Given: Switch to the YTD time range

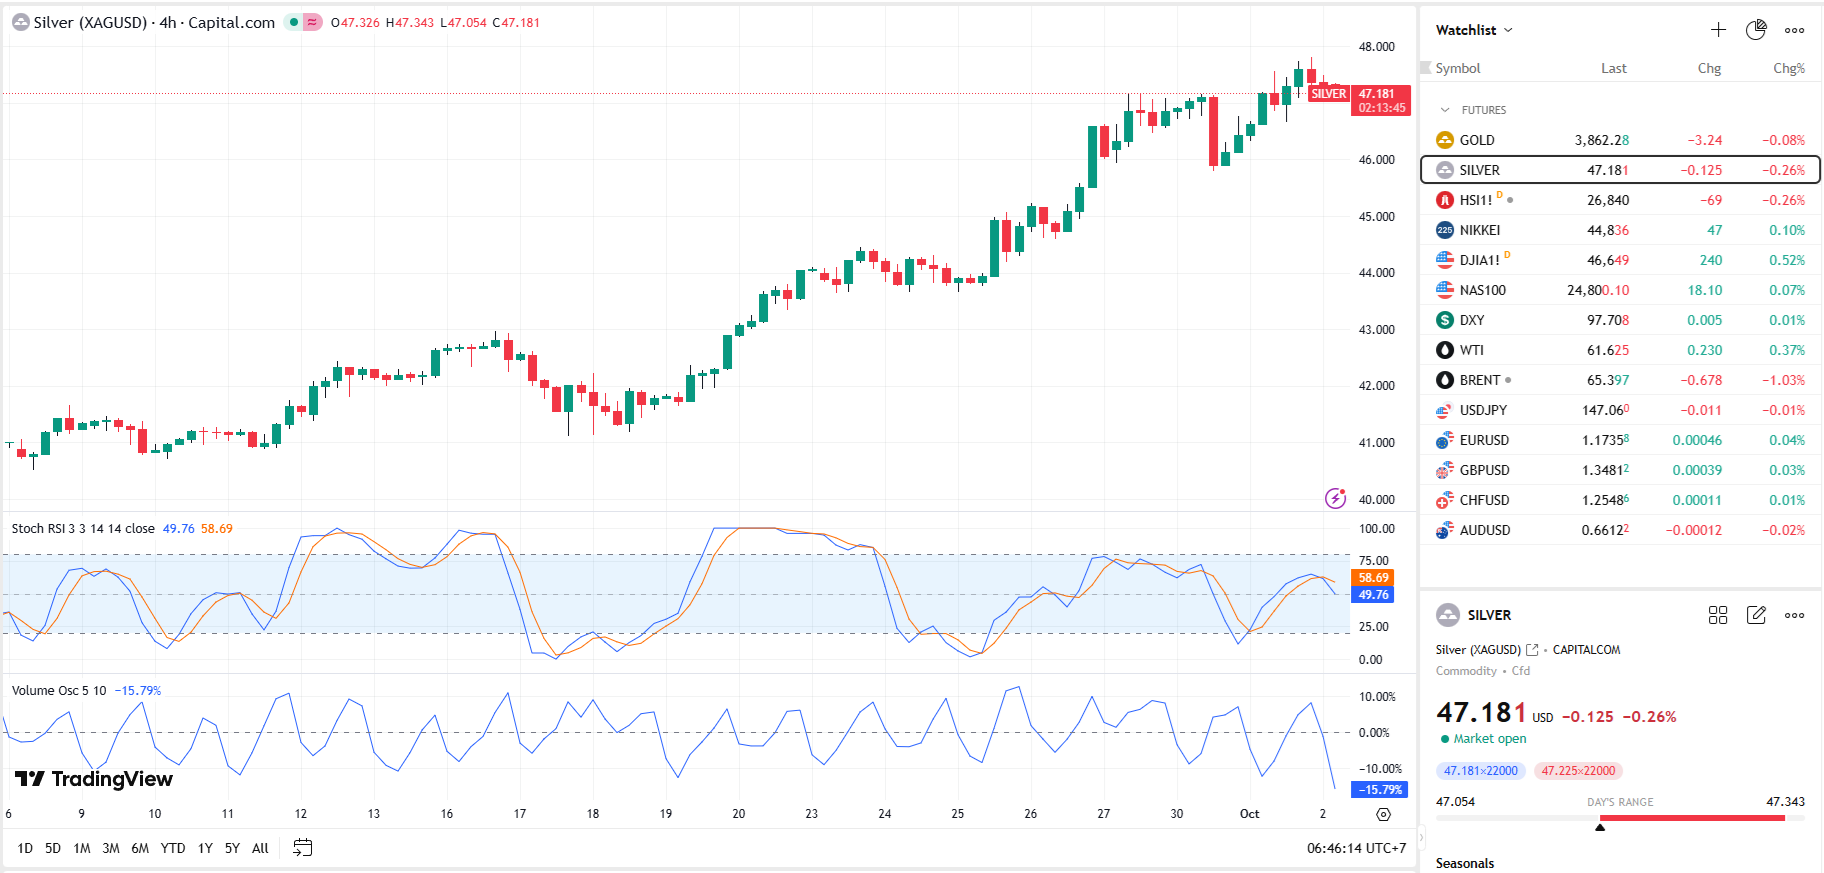Looking at the screenshot, I should click(173, 848).
